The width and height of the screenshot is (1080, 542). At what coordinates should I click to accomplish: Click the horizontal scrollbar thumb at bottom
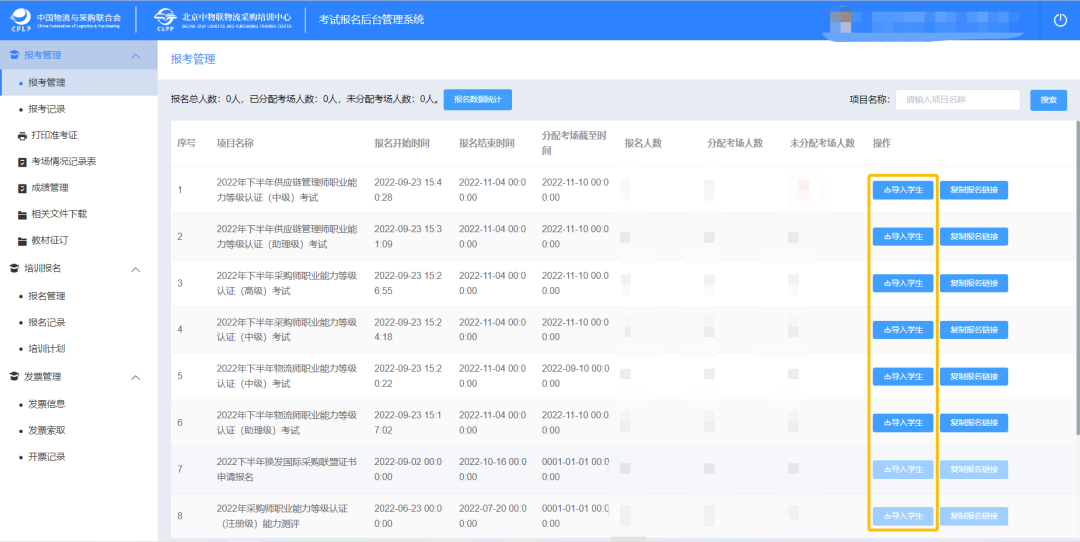tap(629, 539)
